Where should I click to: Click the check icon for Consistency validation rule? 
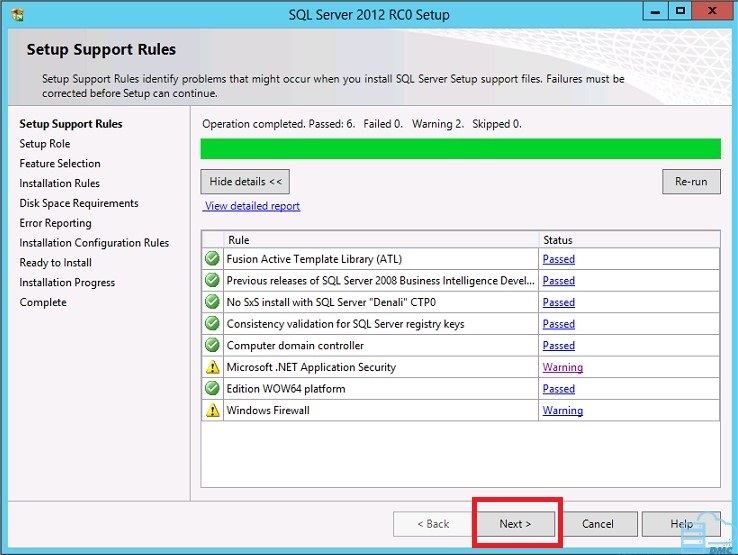[x=212, y=323]
